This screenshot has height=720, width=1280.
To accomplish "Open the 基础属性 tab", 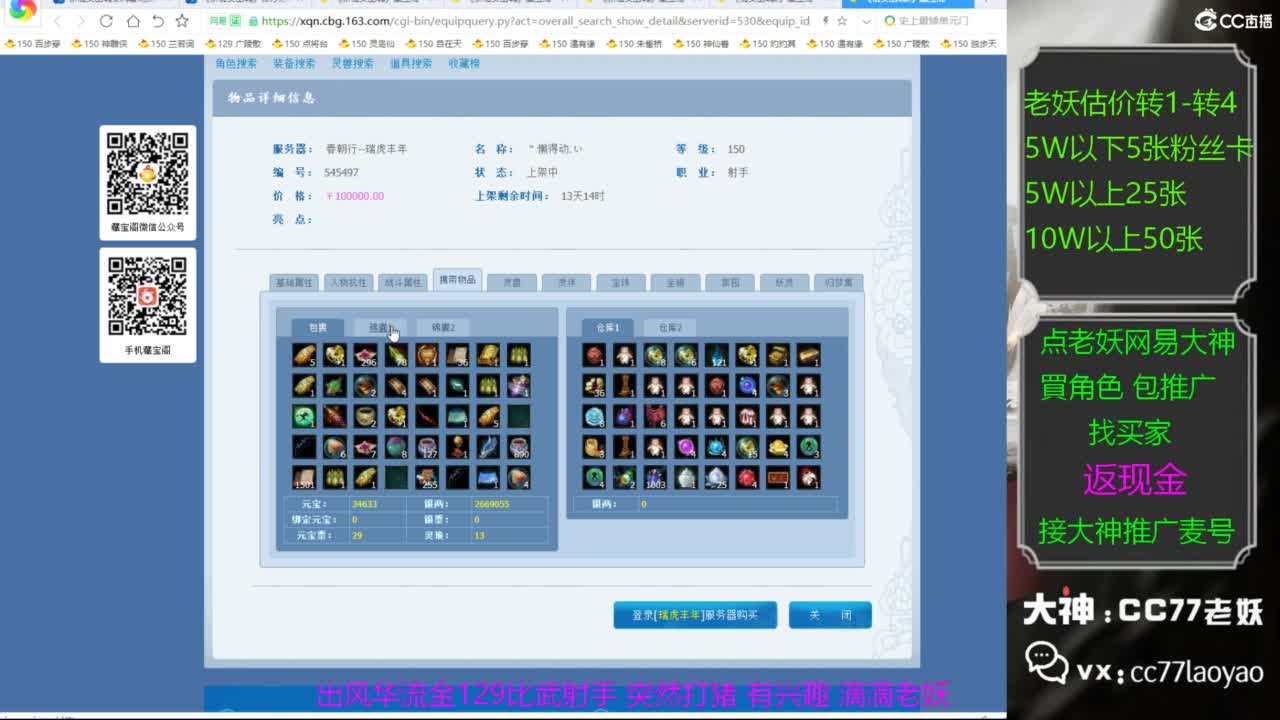I will pyautogui.click(x=294, y=283).
